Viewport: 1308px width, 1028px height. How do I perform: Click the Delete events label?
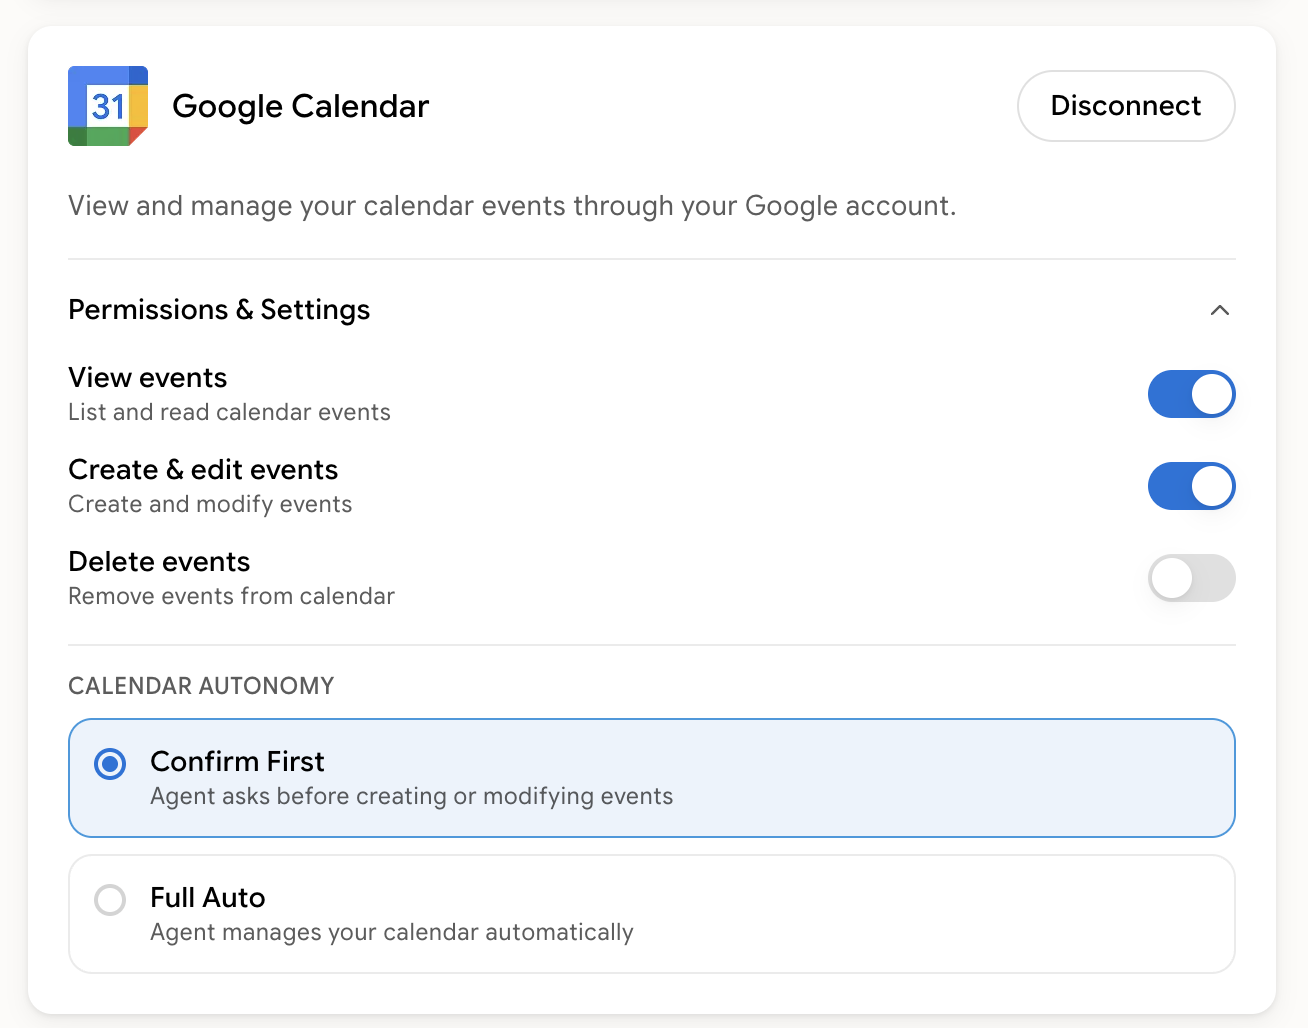159,562
